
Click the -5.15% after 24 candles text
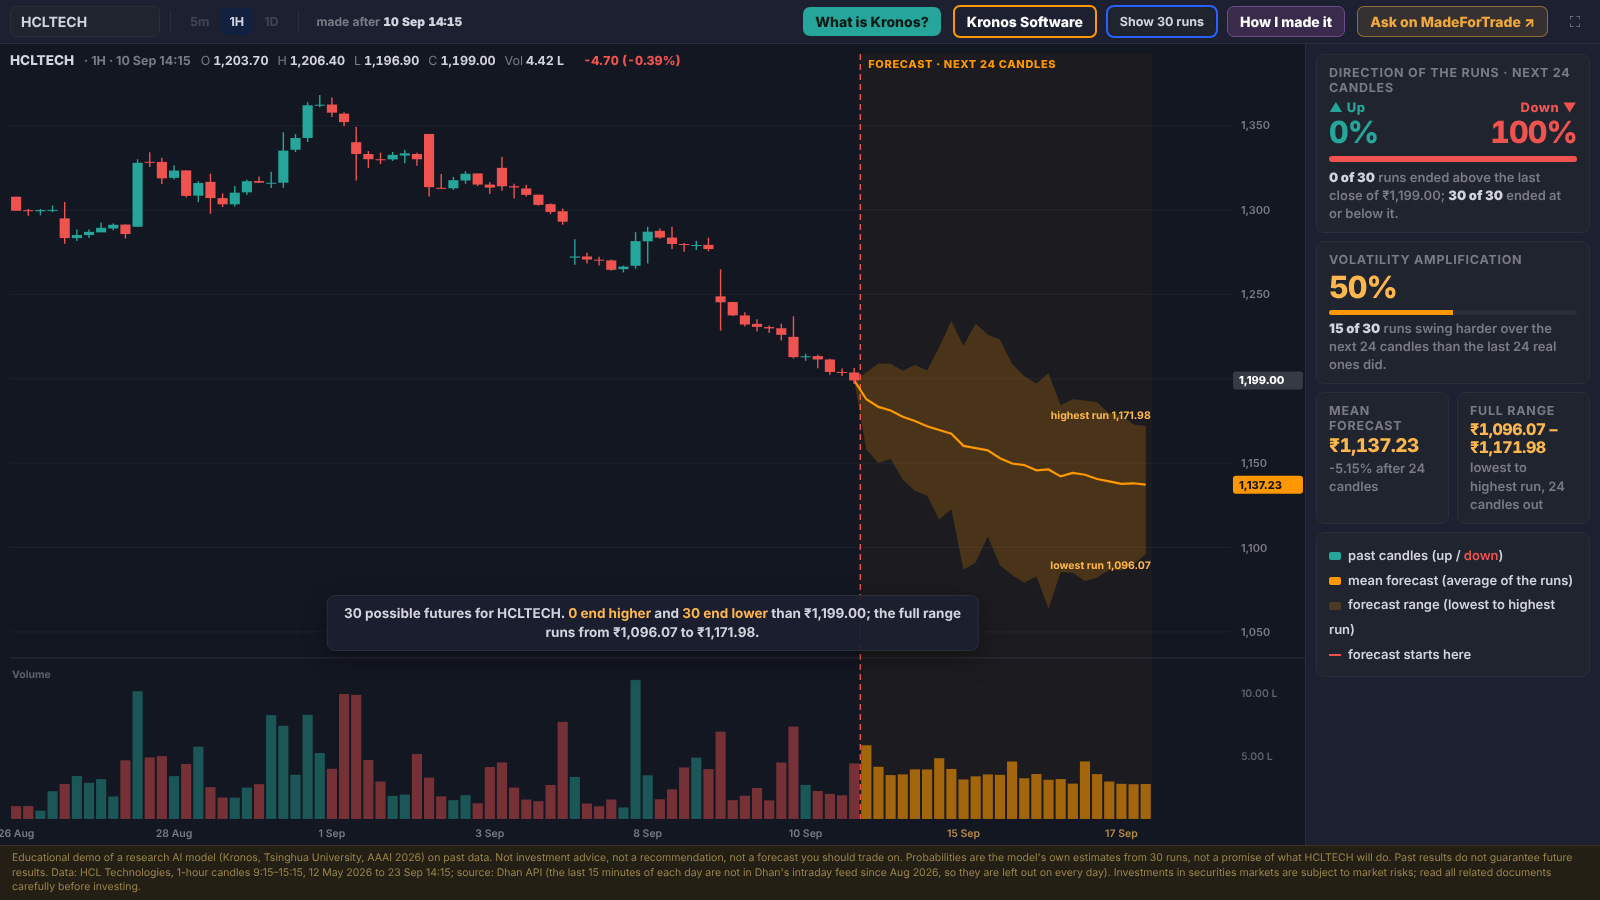click(1377, 478)
